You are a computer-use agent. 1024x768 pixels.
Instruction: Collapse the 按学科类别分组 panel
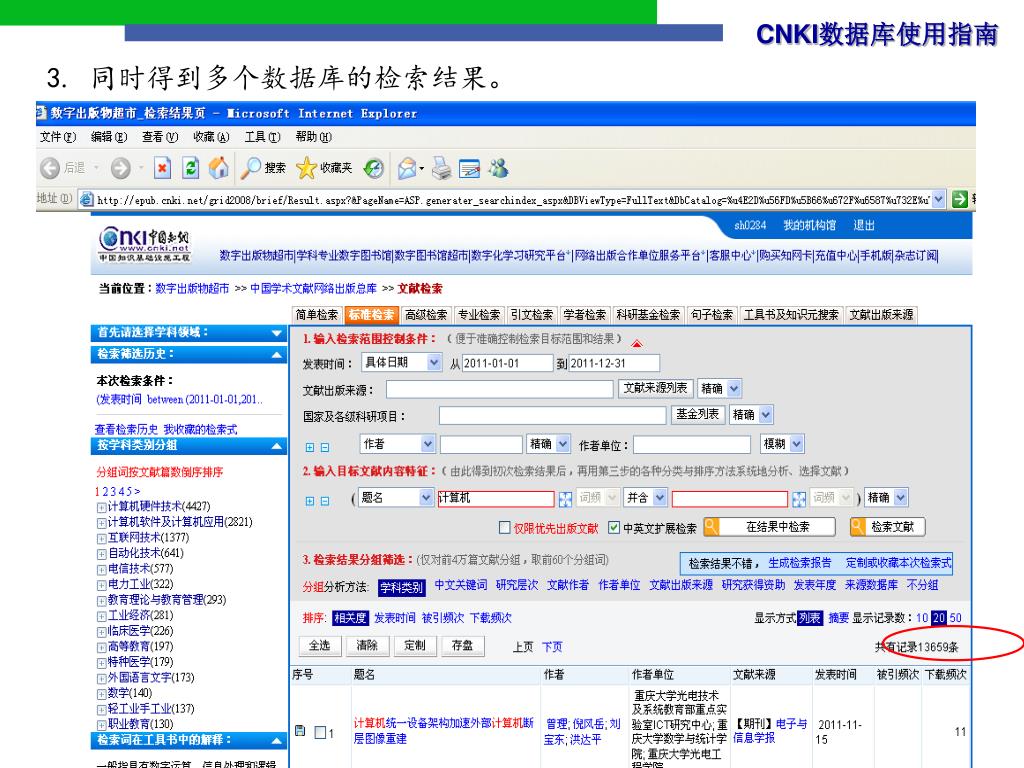[277, 446]
